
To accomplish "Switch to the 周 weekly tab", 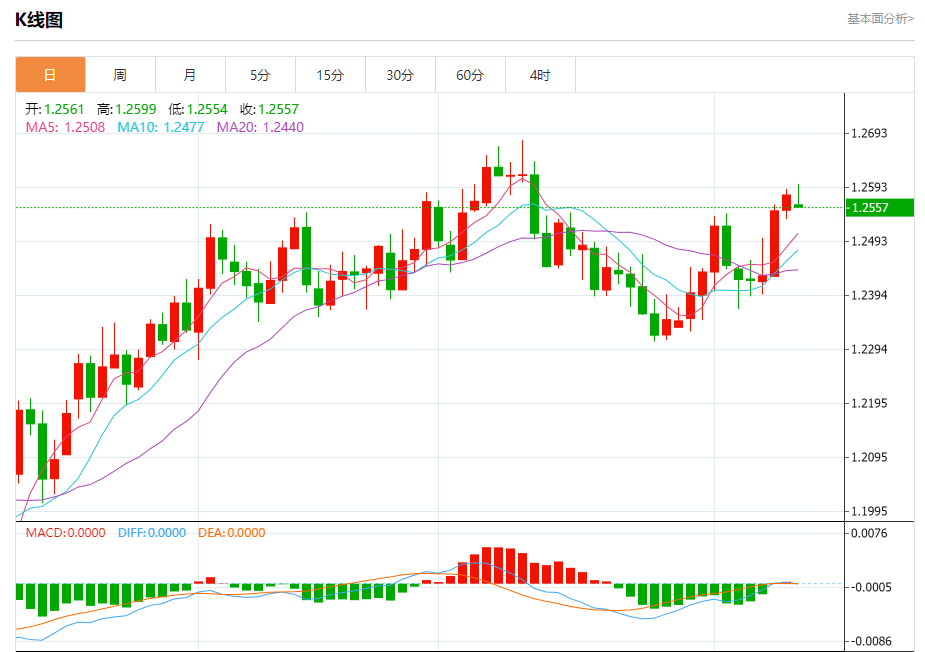I will 120,75.
